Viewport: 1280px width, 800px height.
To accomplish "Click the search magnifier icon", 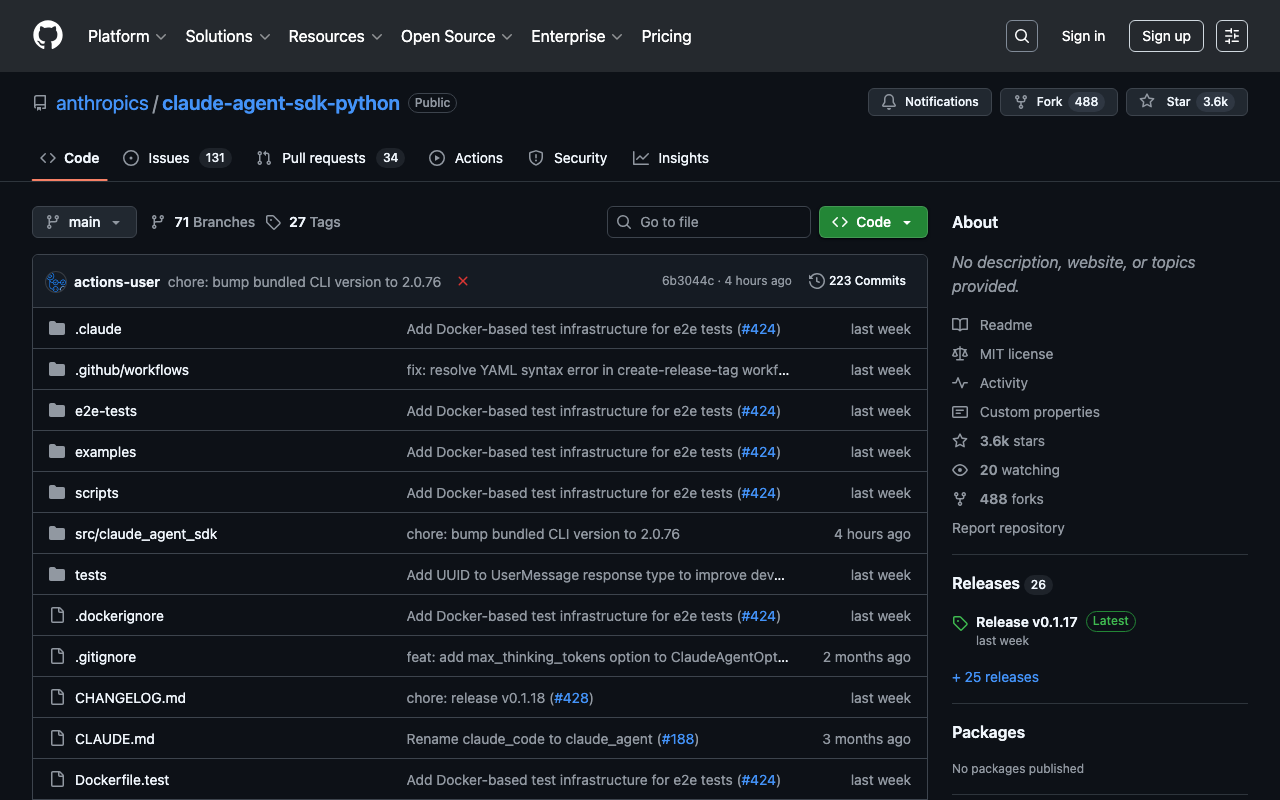I will point(1021,36).
